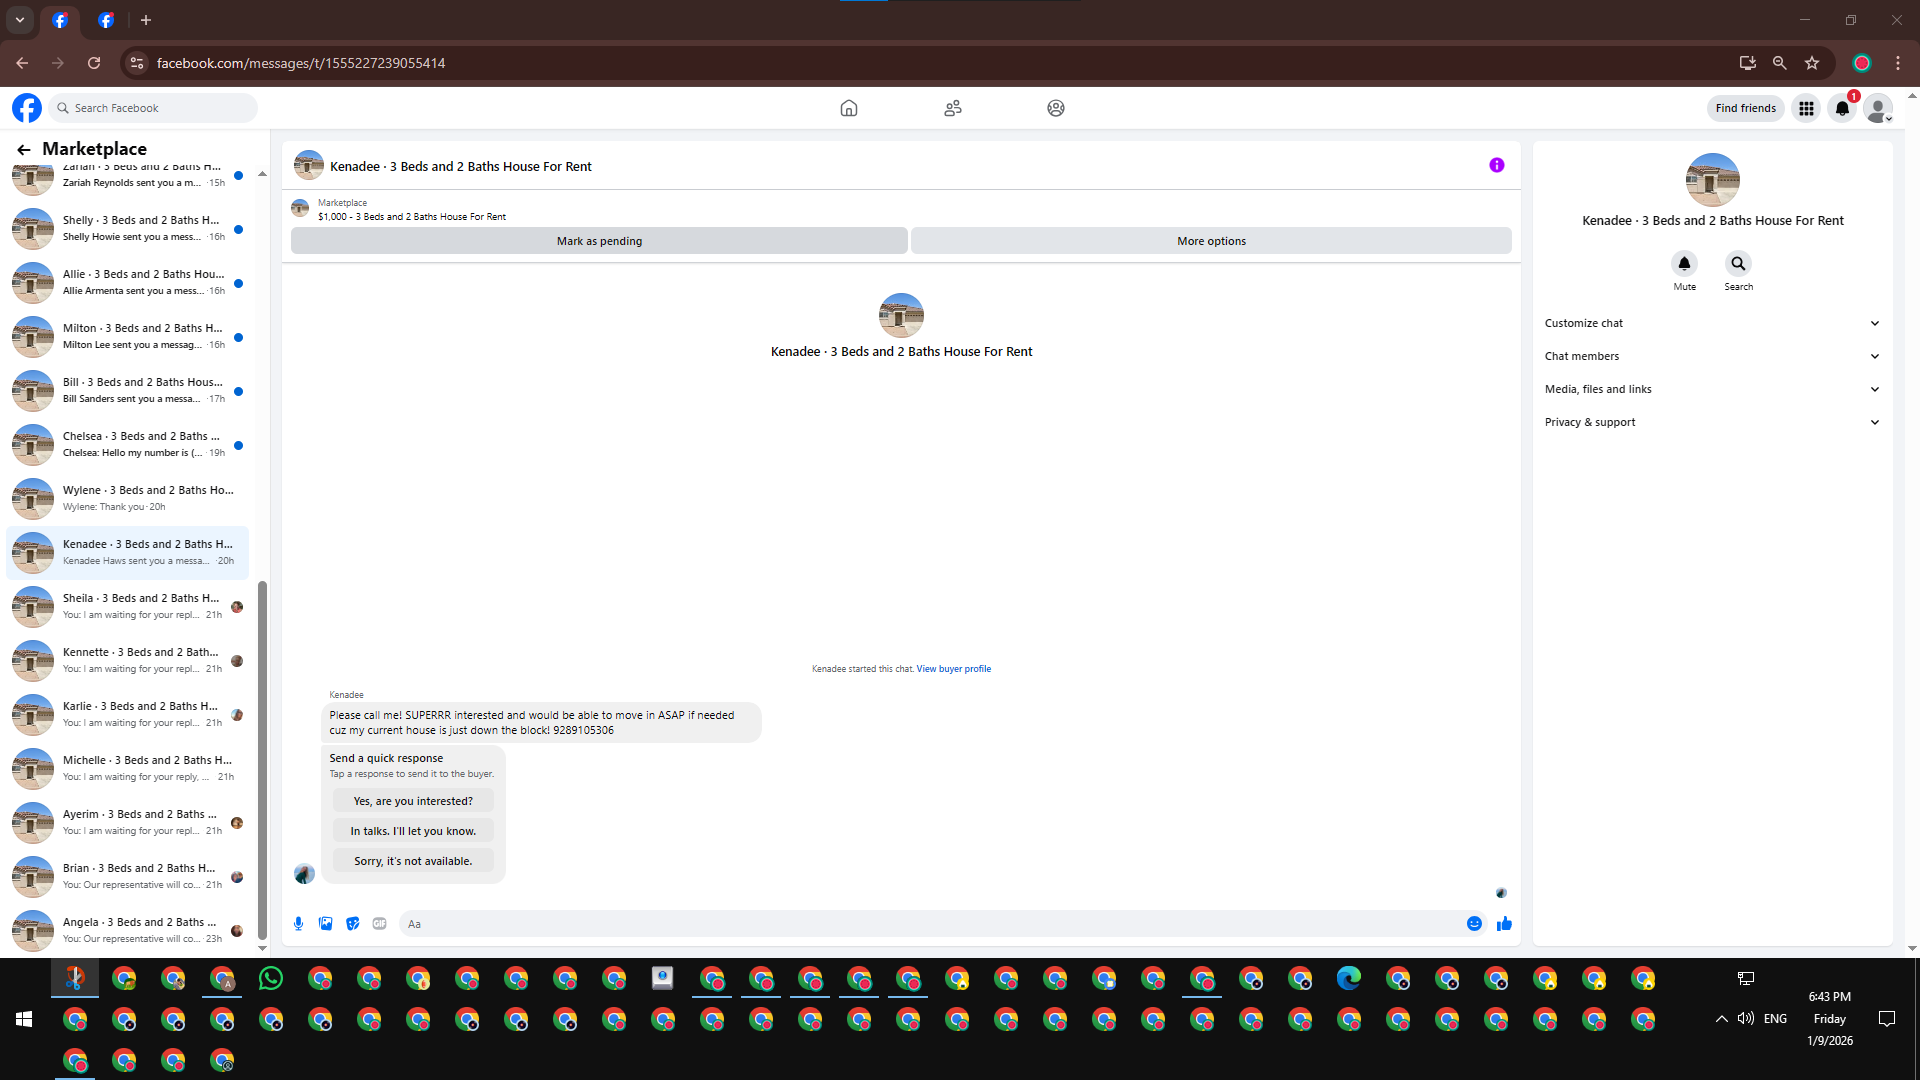Open the Friends tab in top navigation

[x=952, y=108]
